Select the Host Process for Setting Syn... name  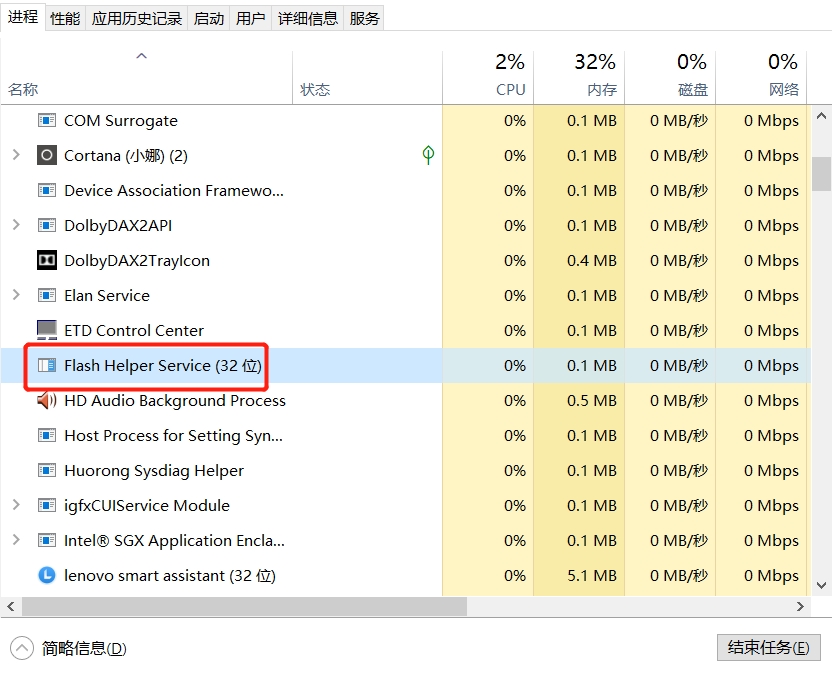click(174, 436)
